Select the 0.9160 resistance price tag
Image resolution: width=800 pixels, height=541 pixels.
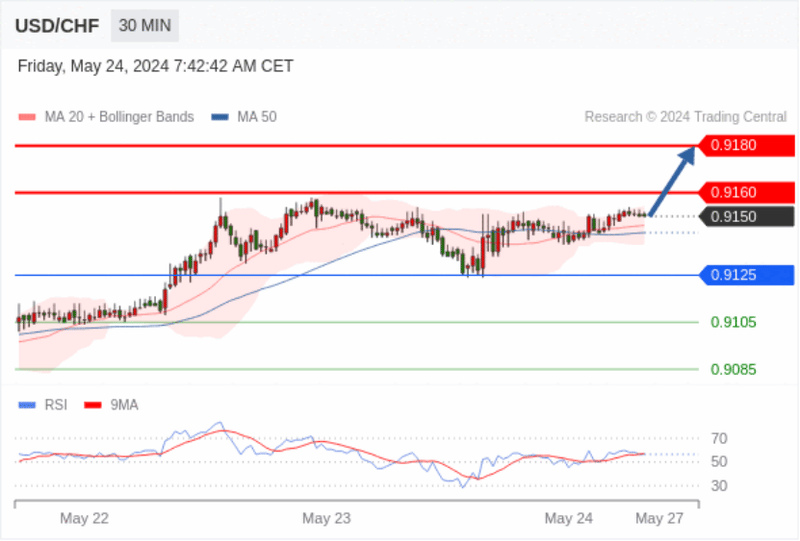coord(746,192)
